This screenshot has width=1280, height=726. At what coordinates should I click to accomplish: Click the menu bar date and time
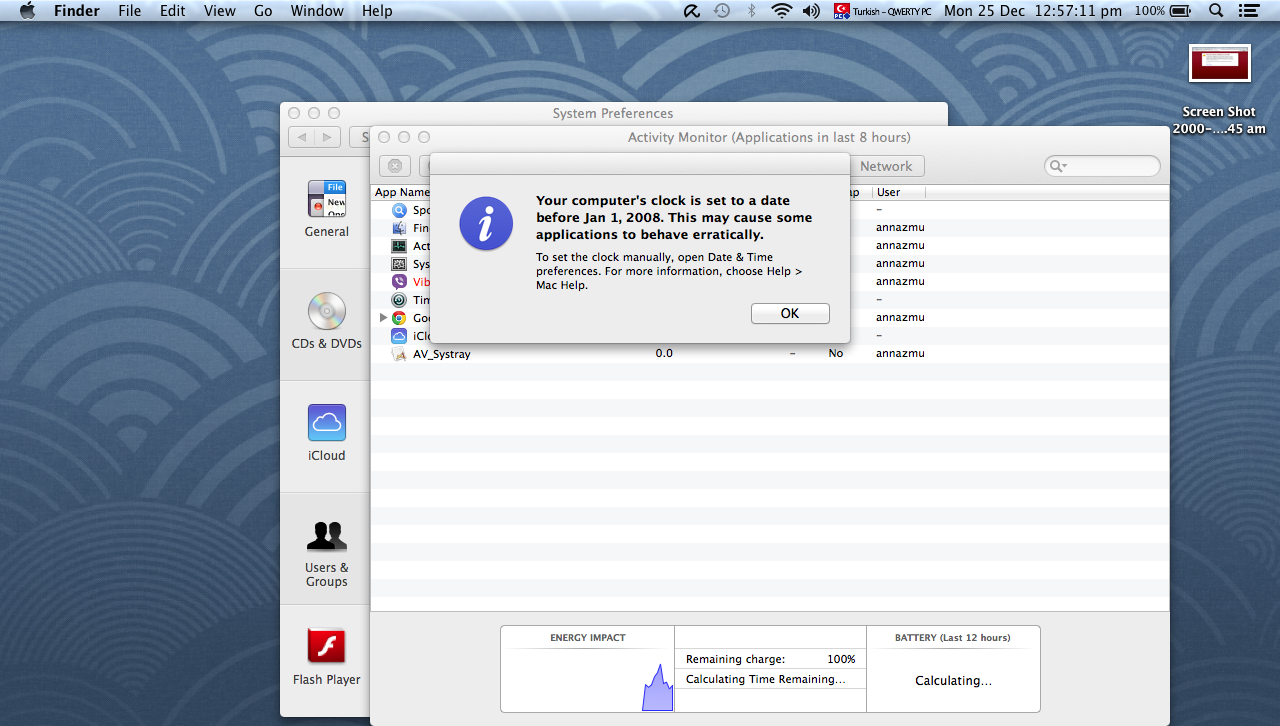[1033, 11]
